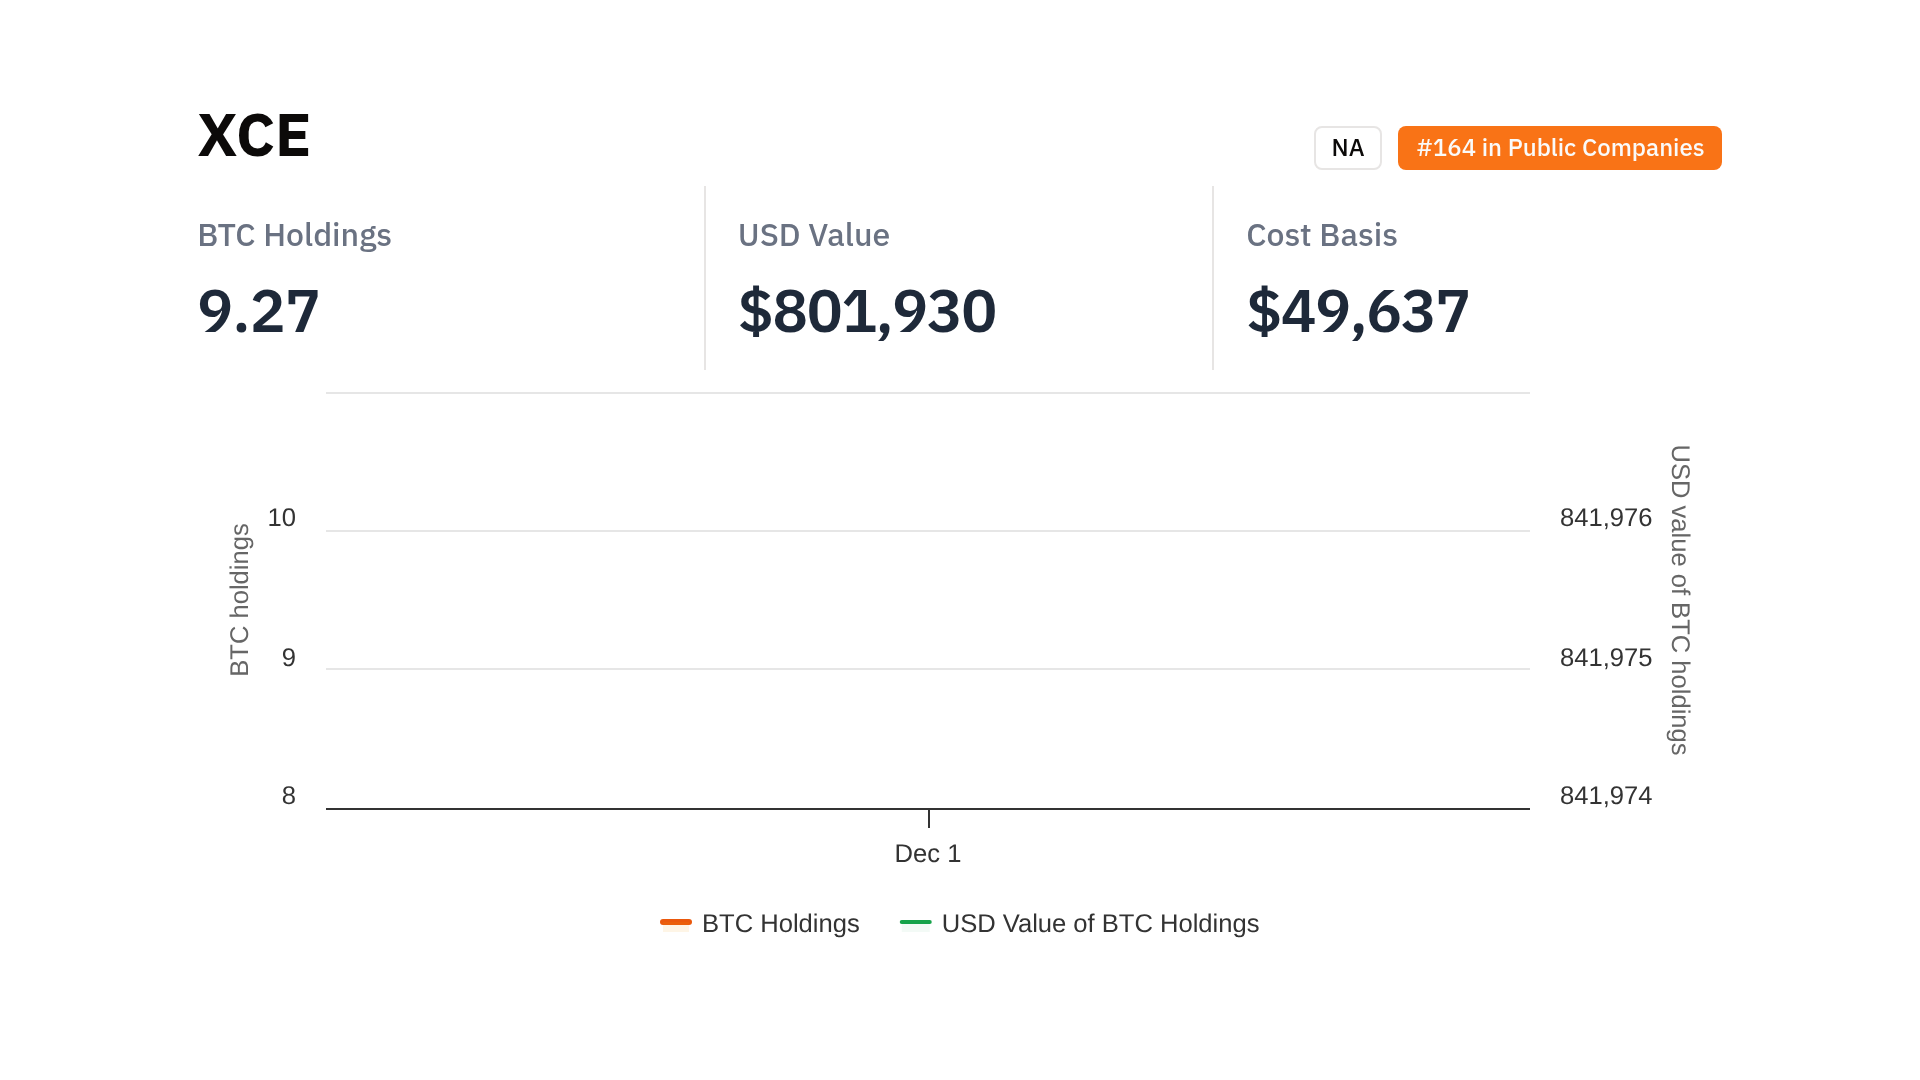Viewport: 1920px width, 1080px height.
Task: Click the XCE company title
Action: (254, 136)
